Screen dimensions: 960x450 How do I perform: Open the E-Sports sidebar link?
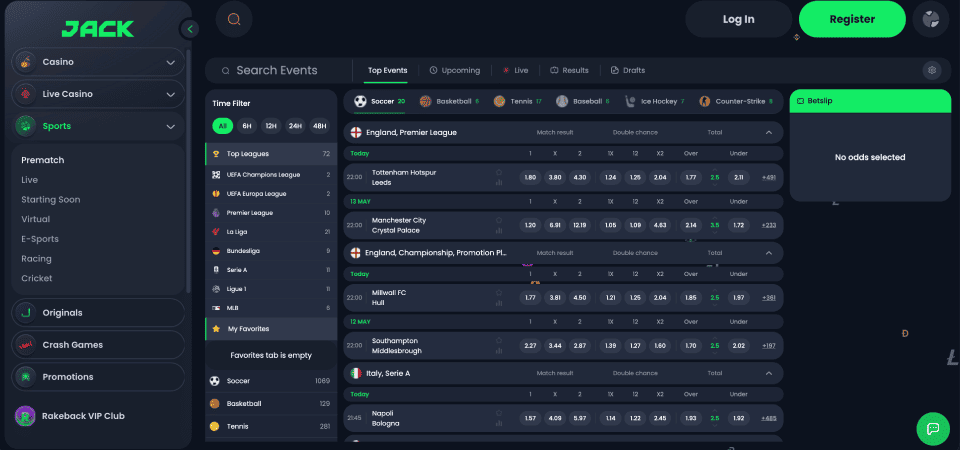[40, 239]
